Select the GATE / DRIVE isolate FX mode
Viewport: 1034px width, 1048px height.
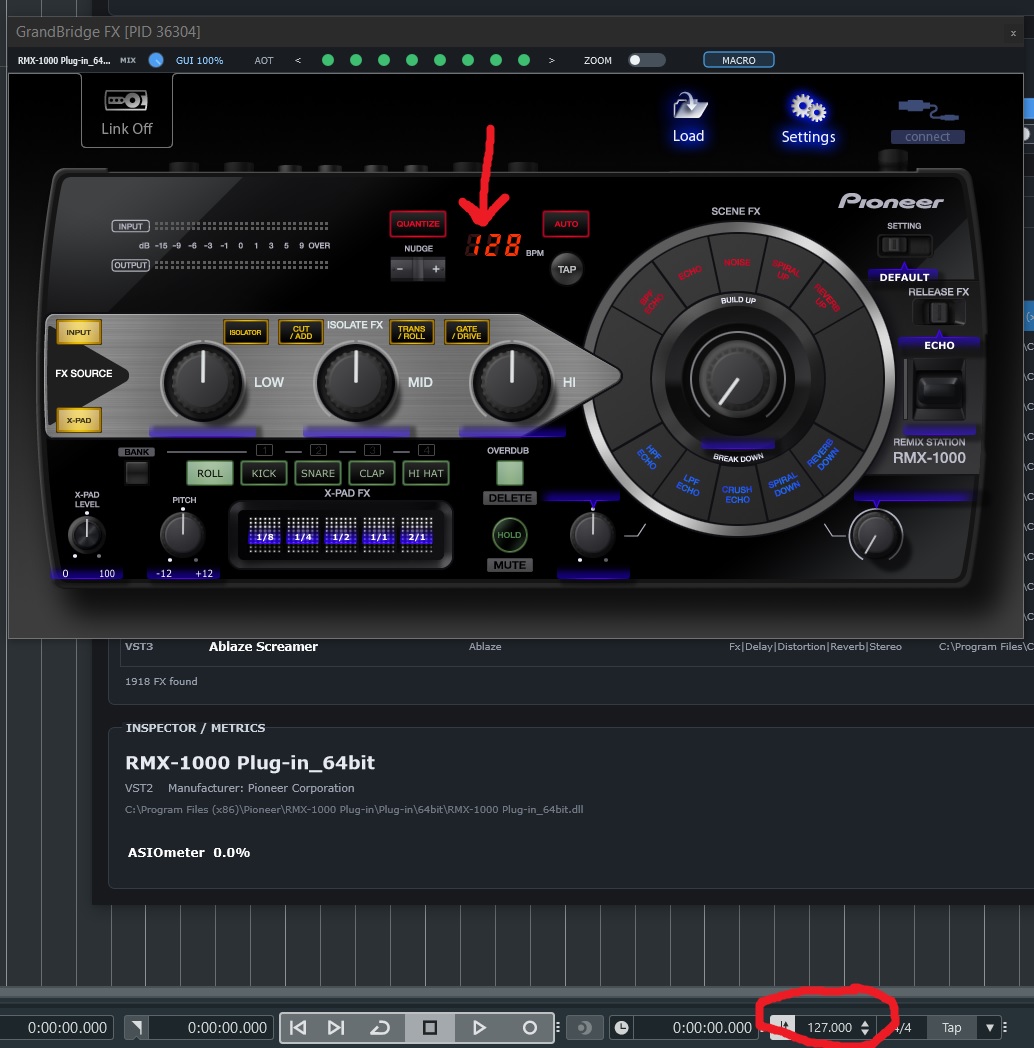click(467, 332)
